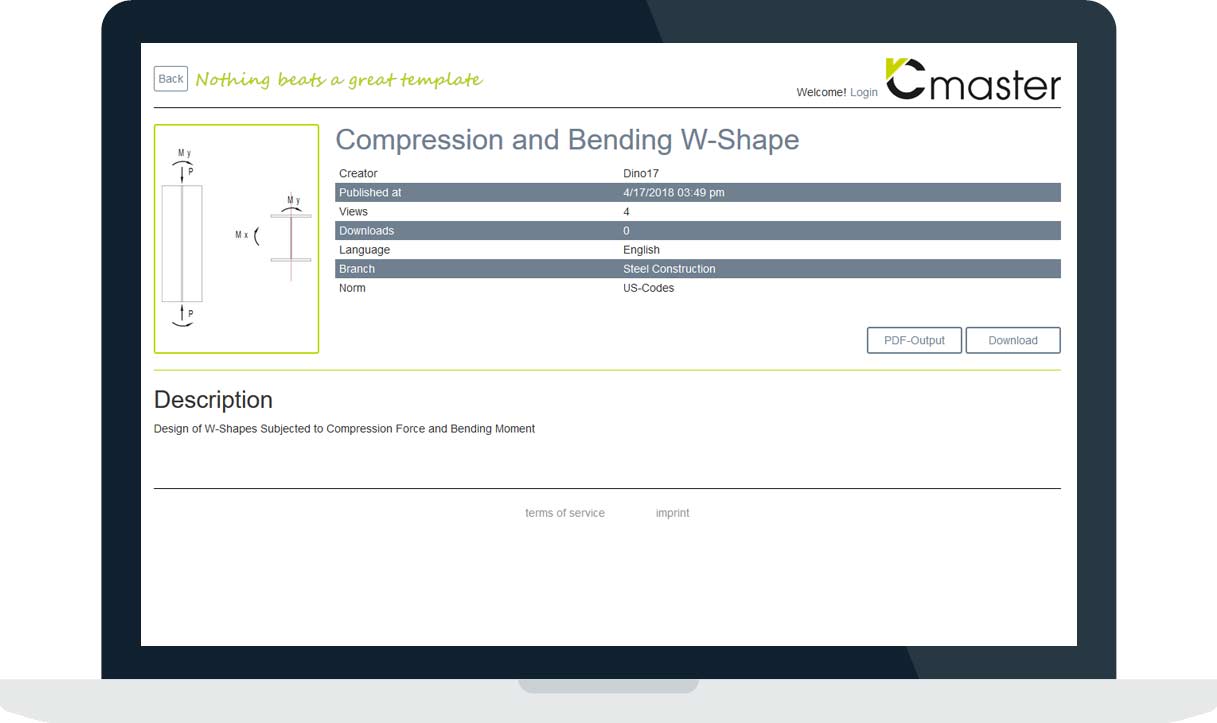Open the imprint link
1217x723 pixels.
click(672, 513)
